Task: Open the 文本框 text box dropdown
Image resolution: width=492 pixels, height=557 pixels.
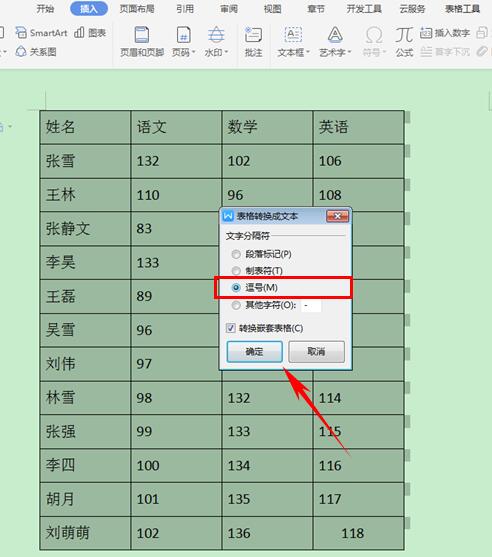Action: click(293, 42)
